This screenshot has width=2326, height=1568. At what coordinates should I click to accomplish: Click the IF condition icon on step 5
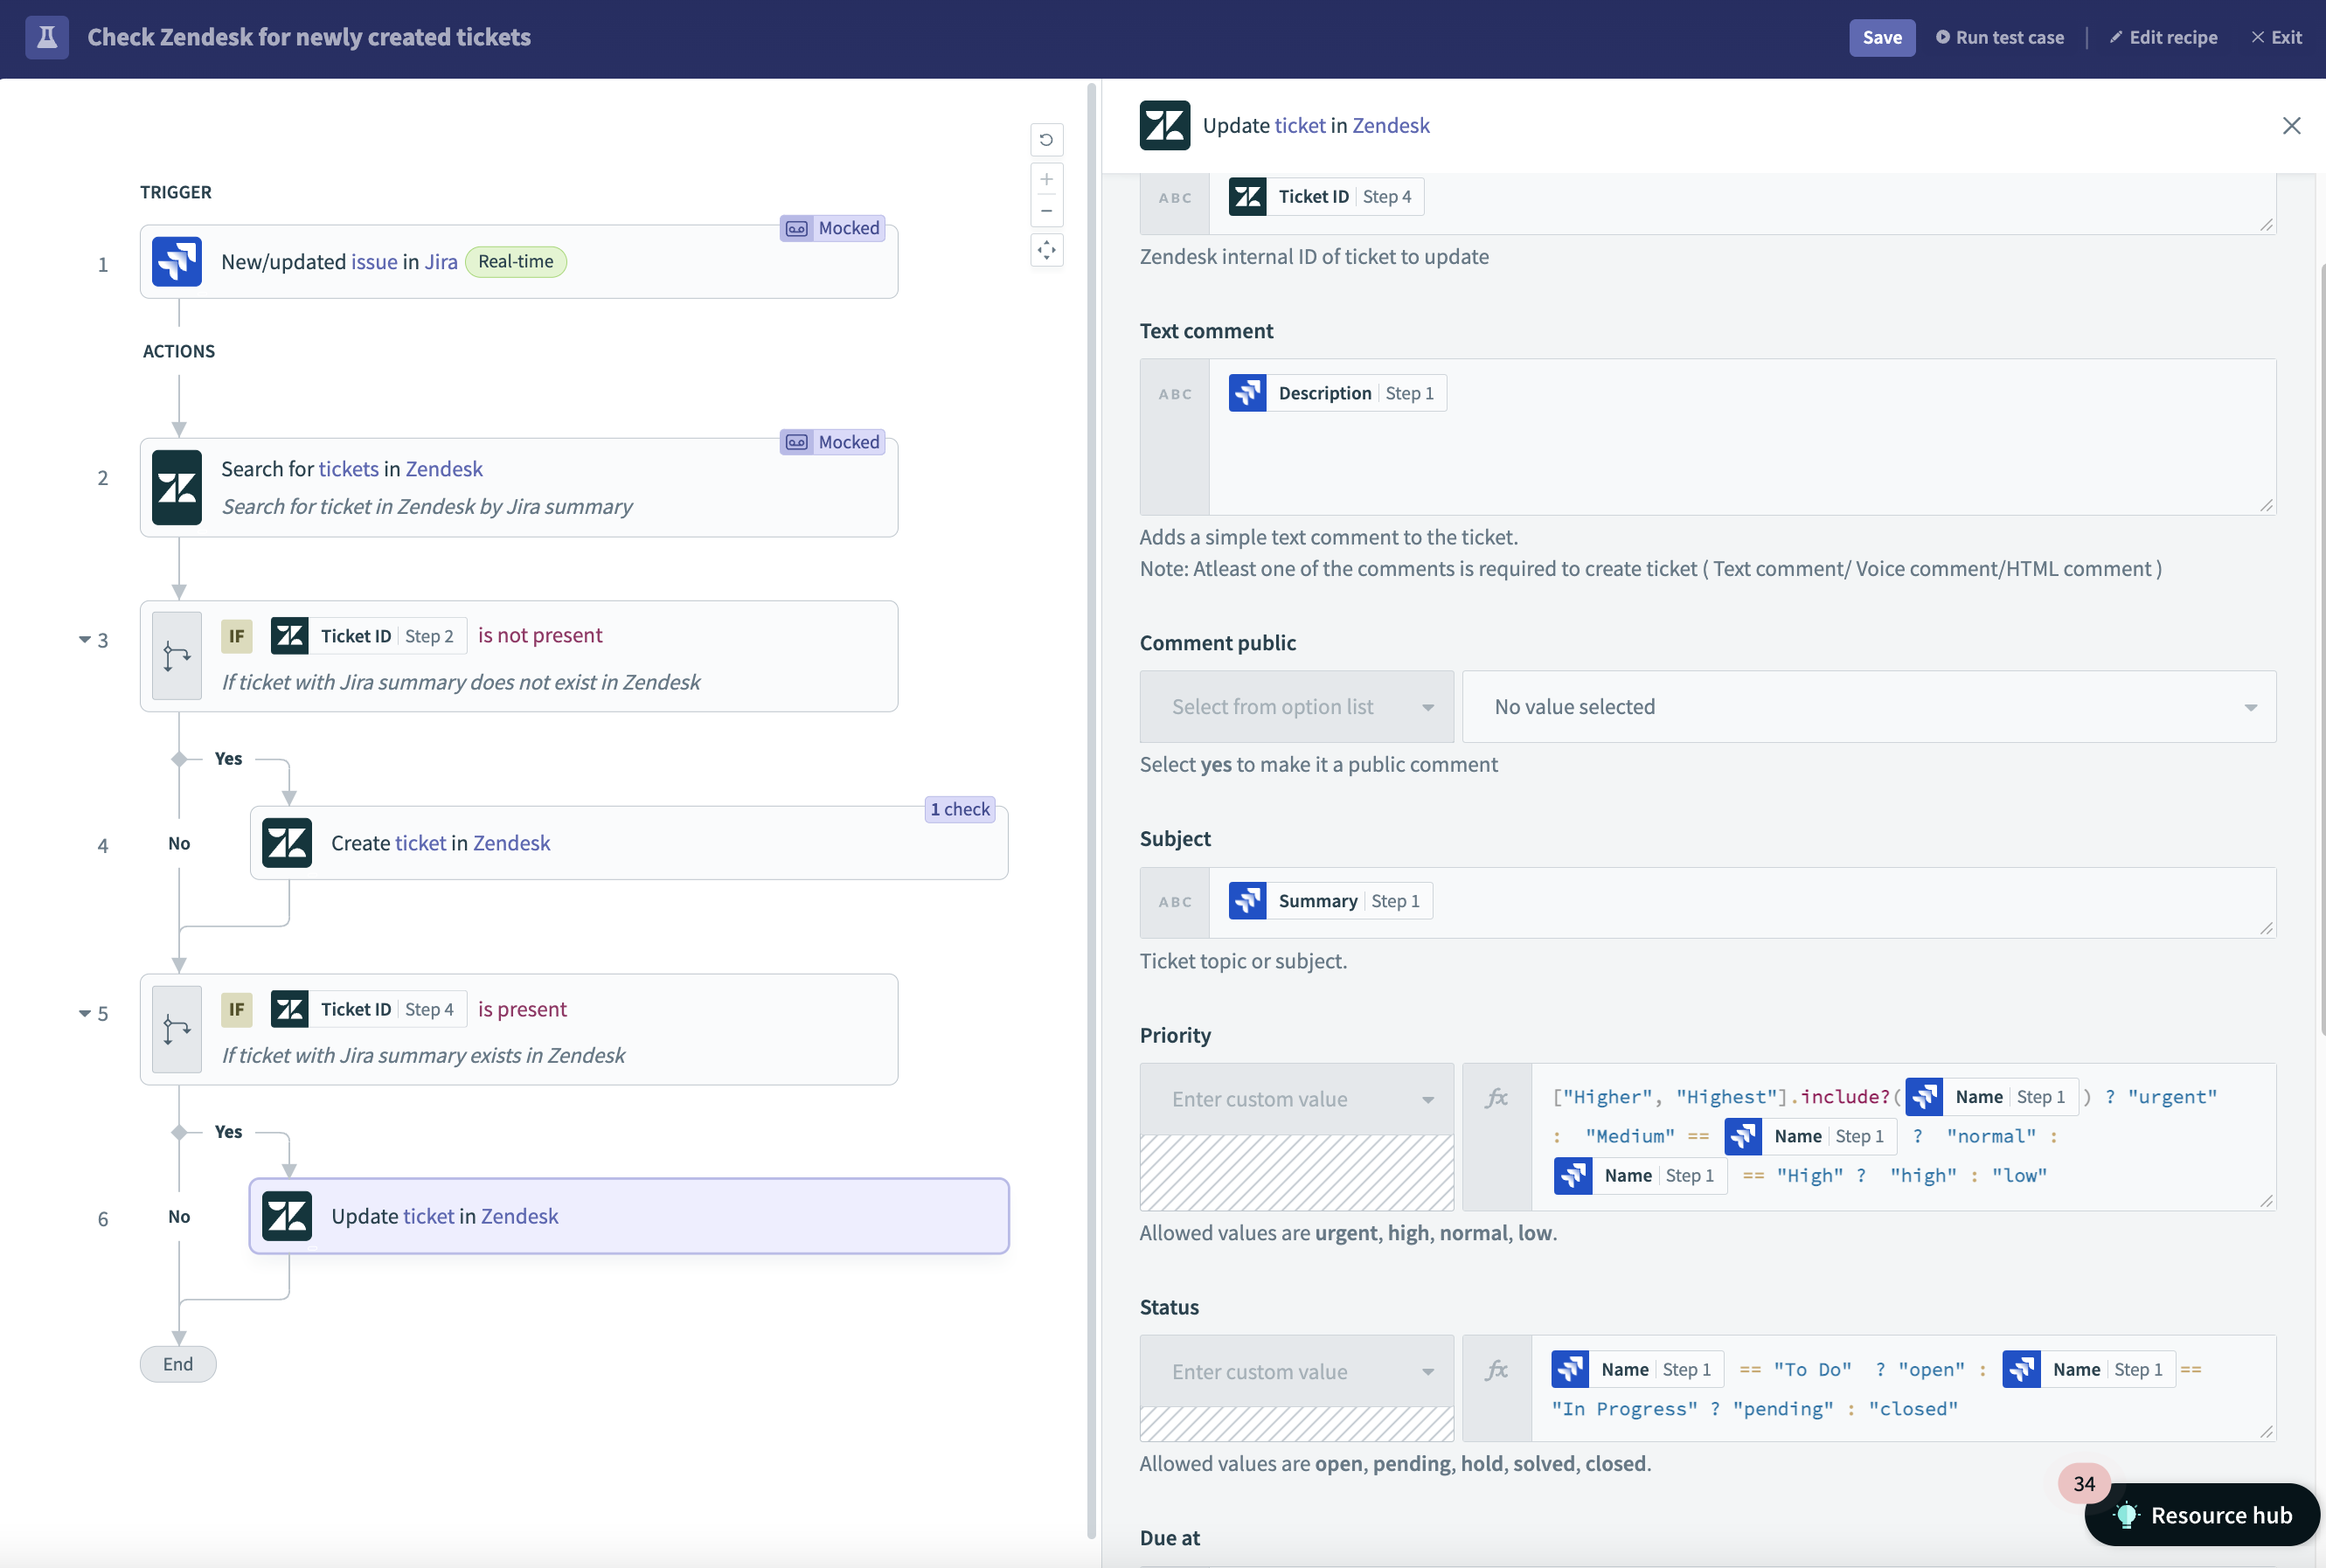pos(234,1008)
